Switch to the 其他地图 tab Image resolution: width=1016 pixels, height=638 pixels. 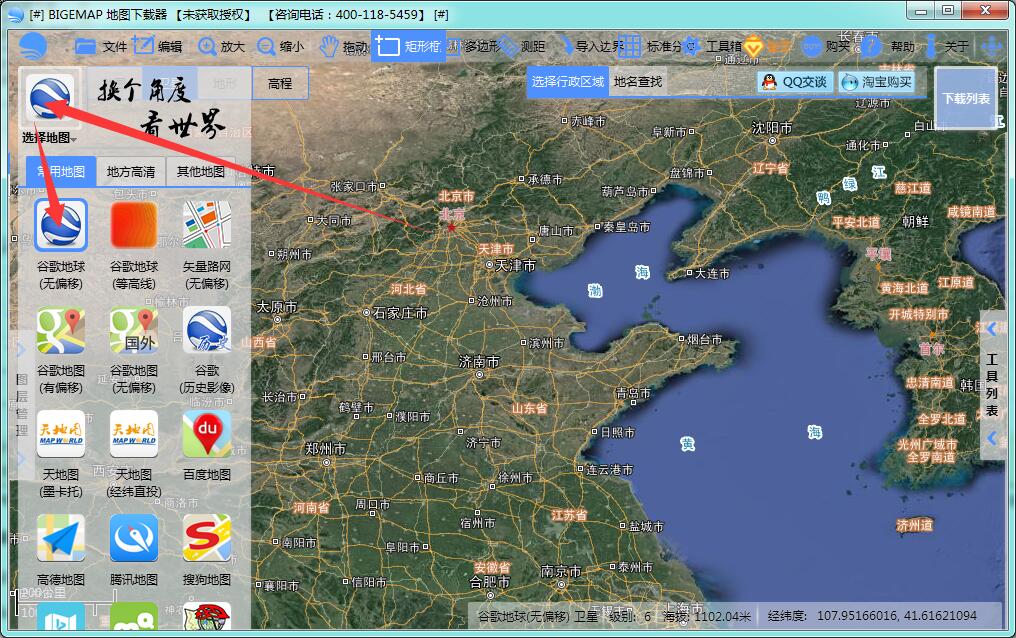pos(200,171)
